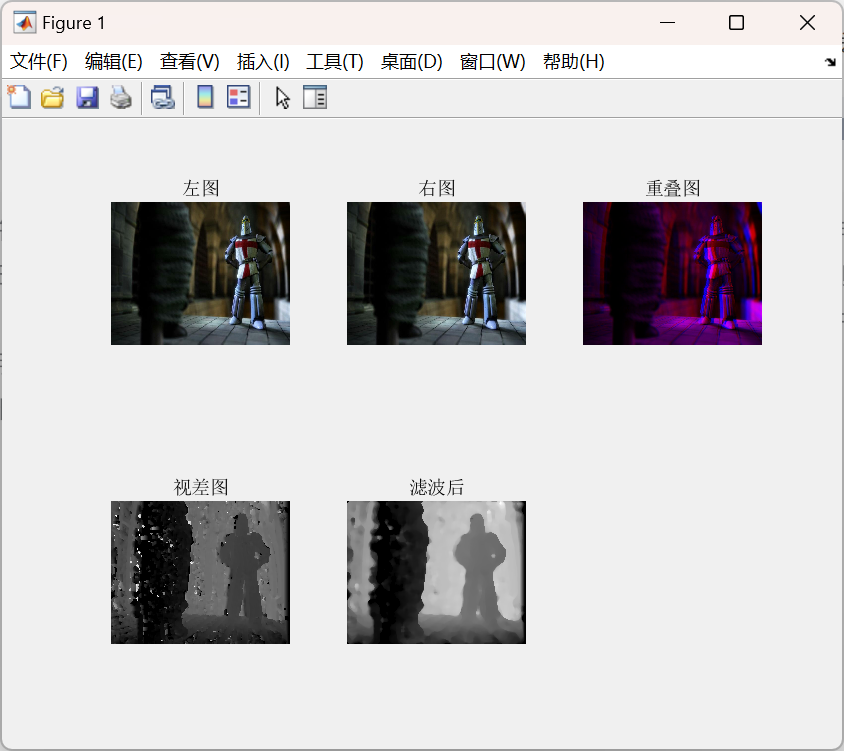Close the Figure 1 window

[x=807, y=23]
